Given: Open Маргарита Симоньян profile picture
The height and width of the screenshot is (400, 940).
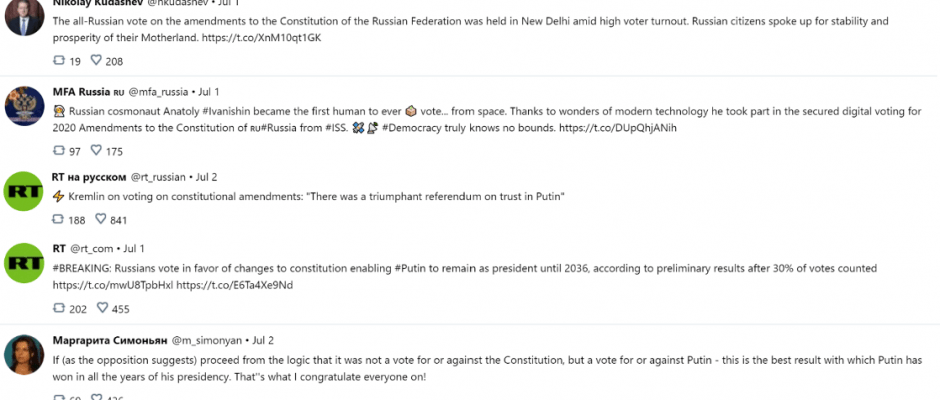Looking at the screenshot, I should [x=25, y=354].
